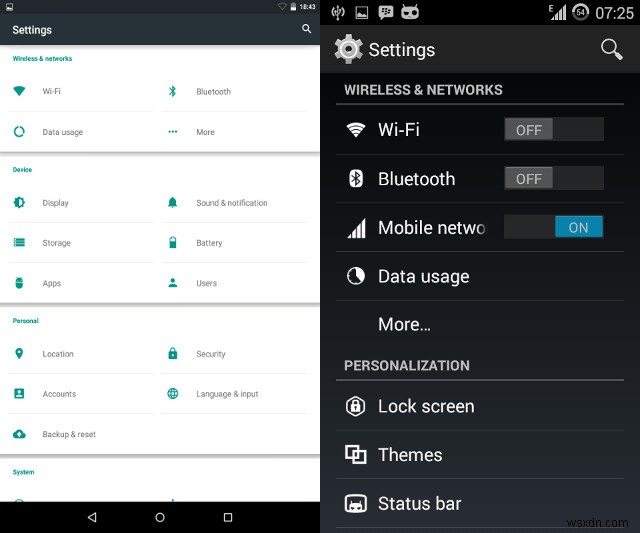Open Mobile networks entry
Viewport: 640px width, 533px height.
pos(431,227)
